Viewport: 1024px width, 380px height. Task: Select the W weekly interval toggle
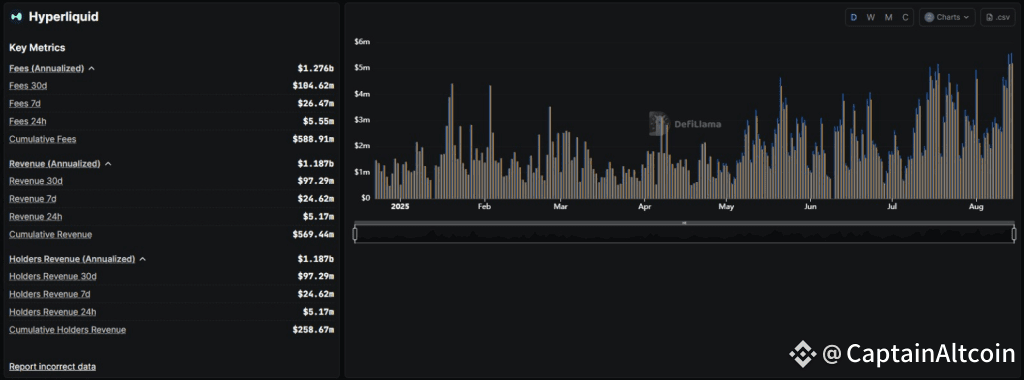coord(871,18)
